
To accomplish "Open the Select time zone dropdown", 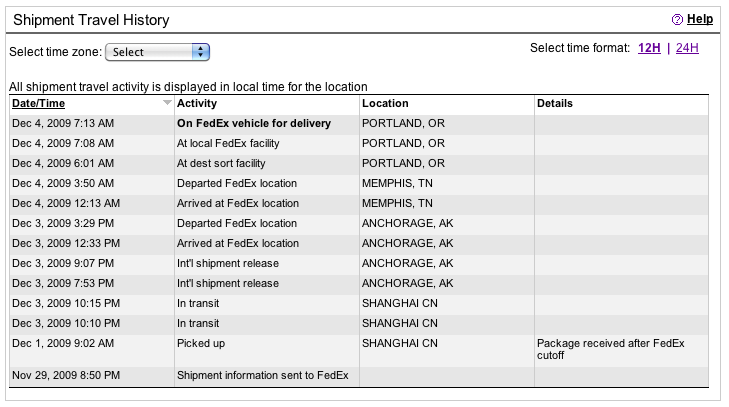I will click(157, 52).
